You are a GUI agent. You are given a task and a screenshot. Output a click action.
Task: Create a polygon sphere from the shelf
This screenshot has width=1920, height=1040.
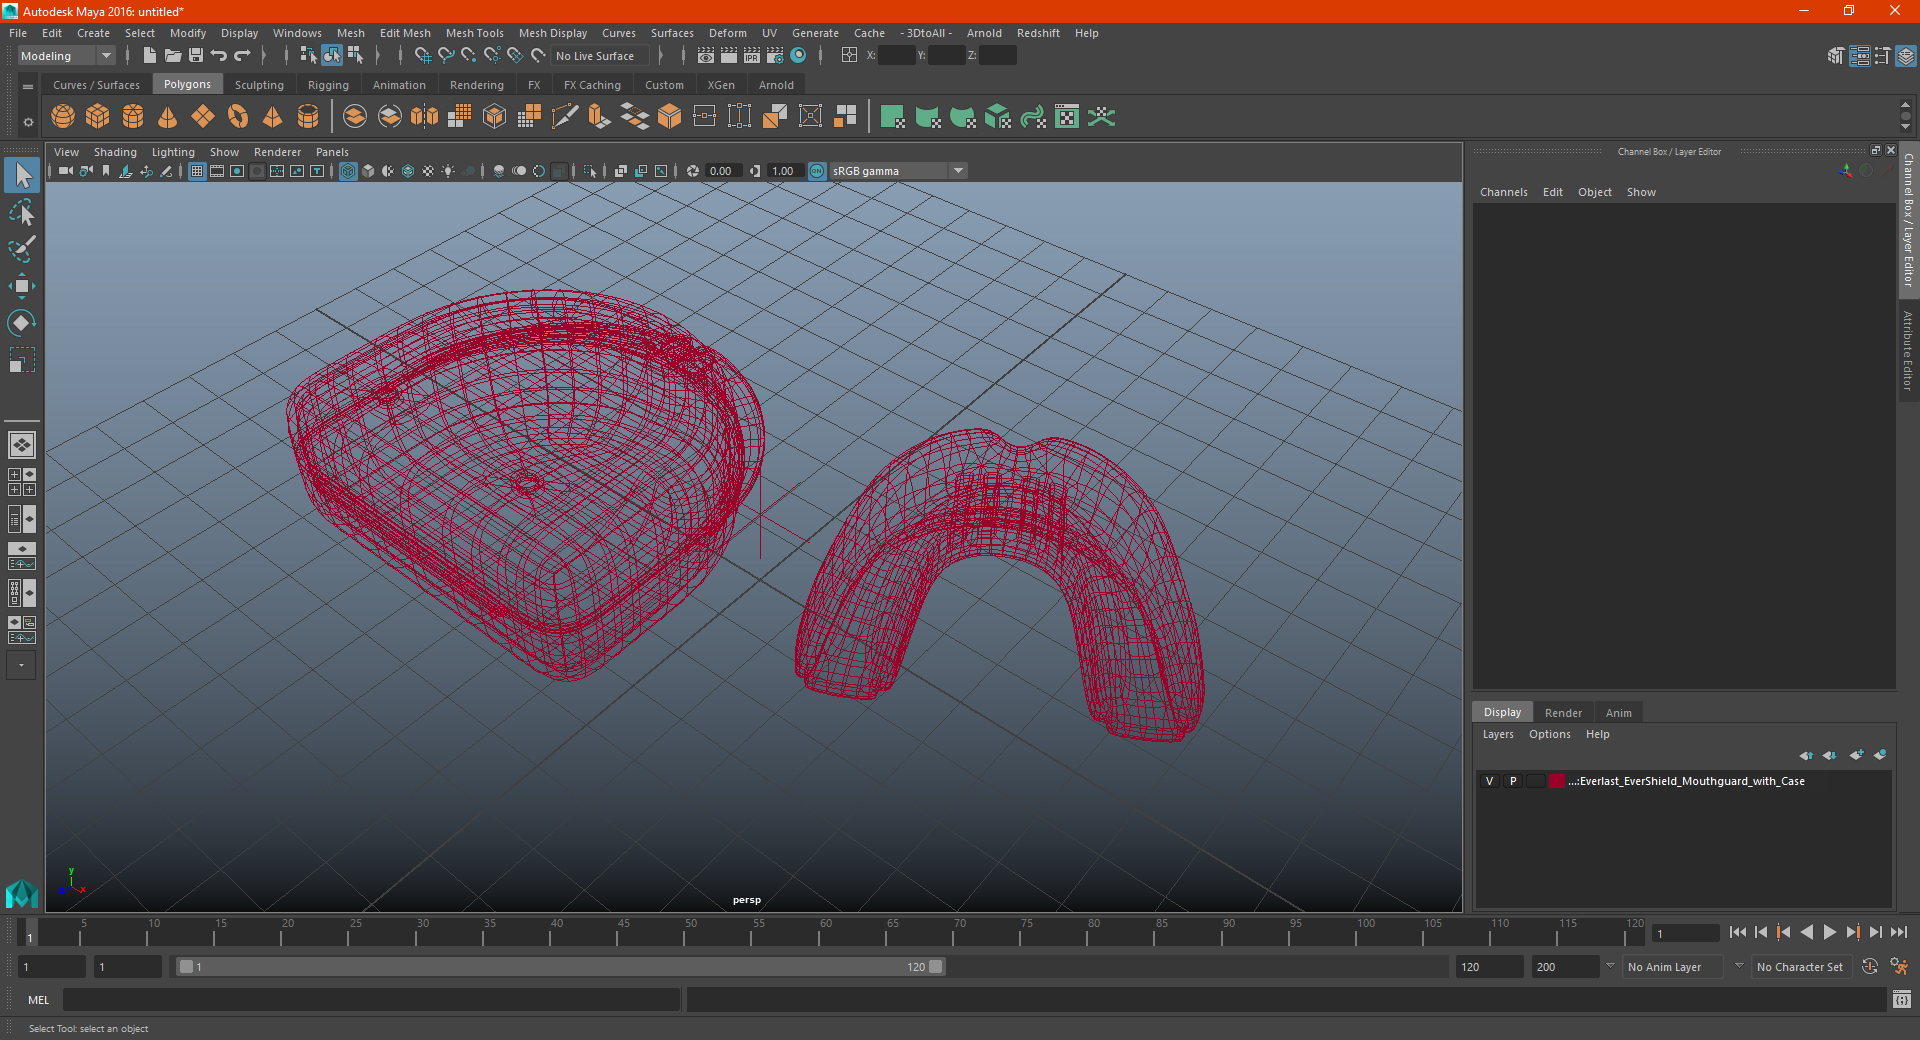(63, 117)
